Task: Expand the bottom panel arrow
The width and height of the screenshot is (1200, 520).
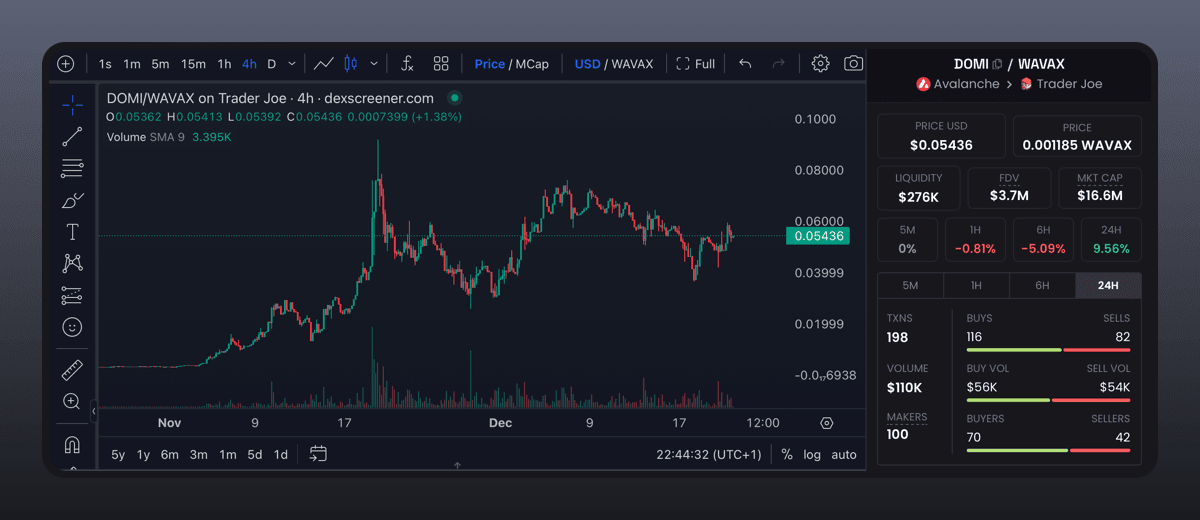Action: point(457,466)
